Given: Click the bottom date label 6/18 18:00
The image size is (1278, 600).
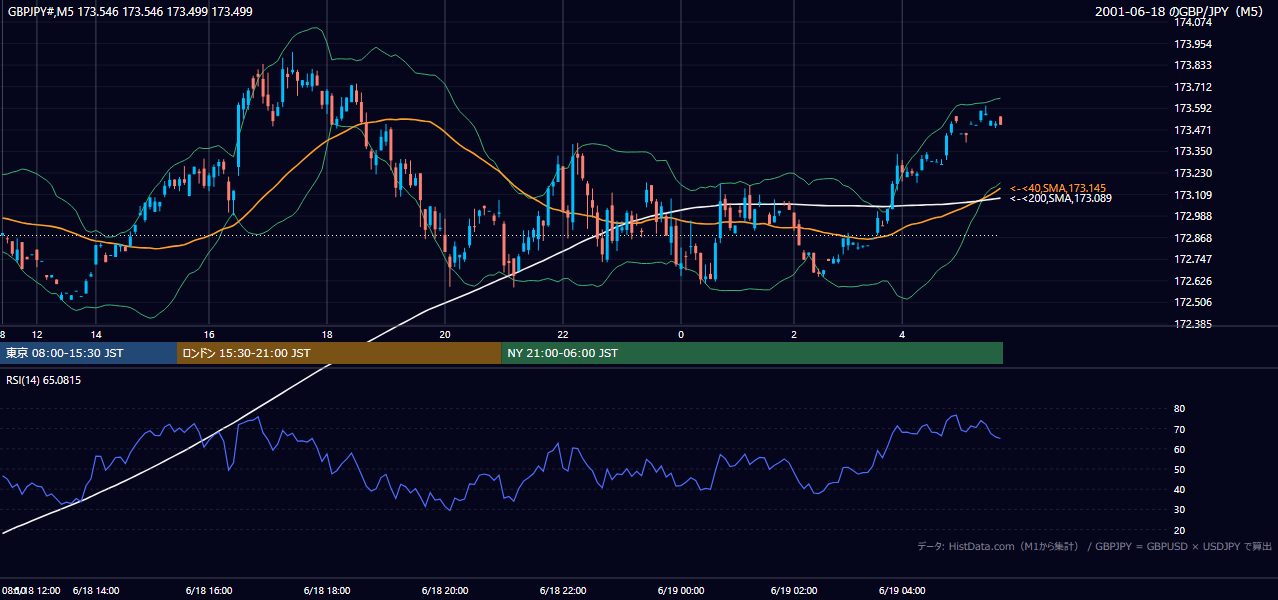Looking at the screenshot, I should pyautogui.click(x=327, y=590).
